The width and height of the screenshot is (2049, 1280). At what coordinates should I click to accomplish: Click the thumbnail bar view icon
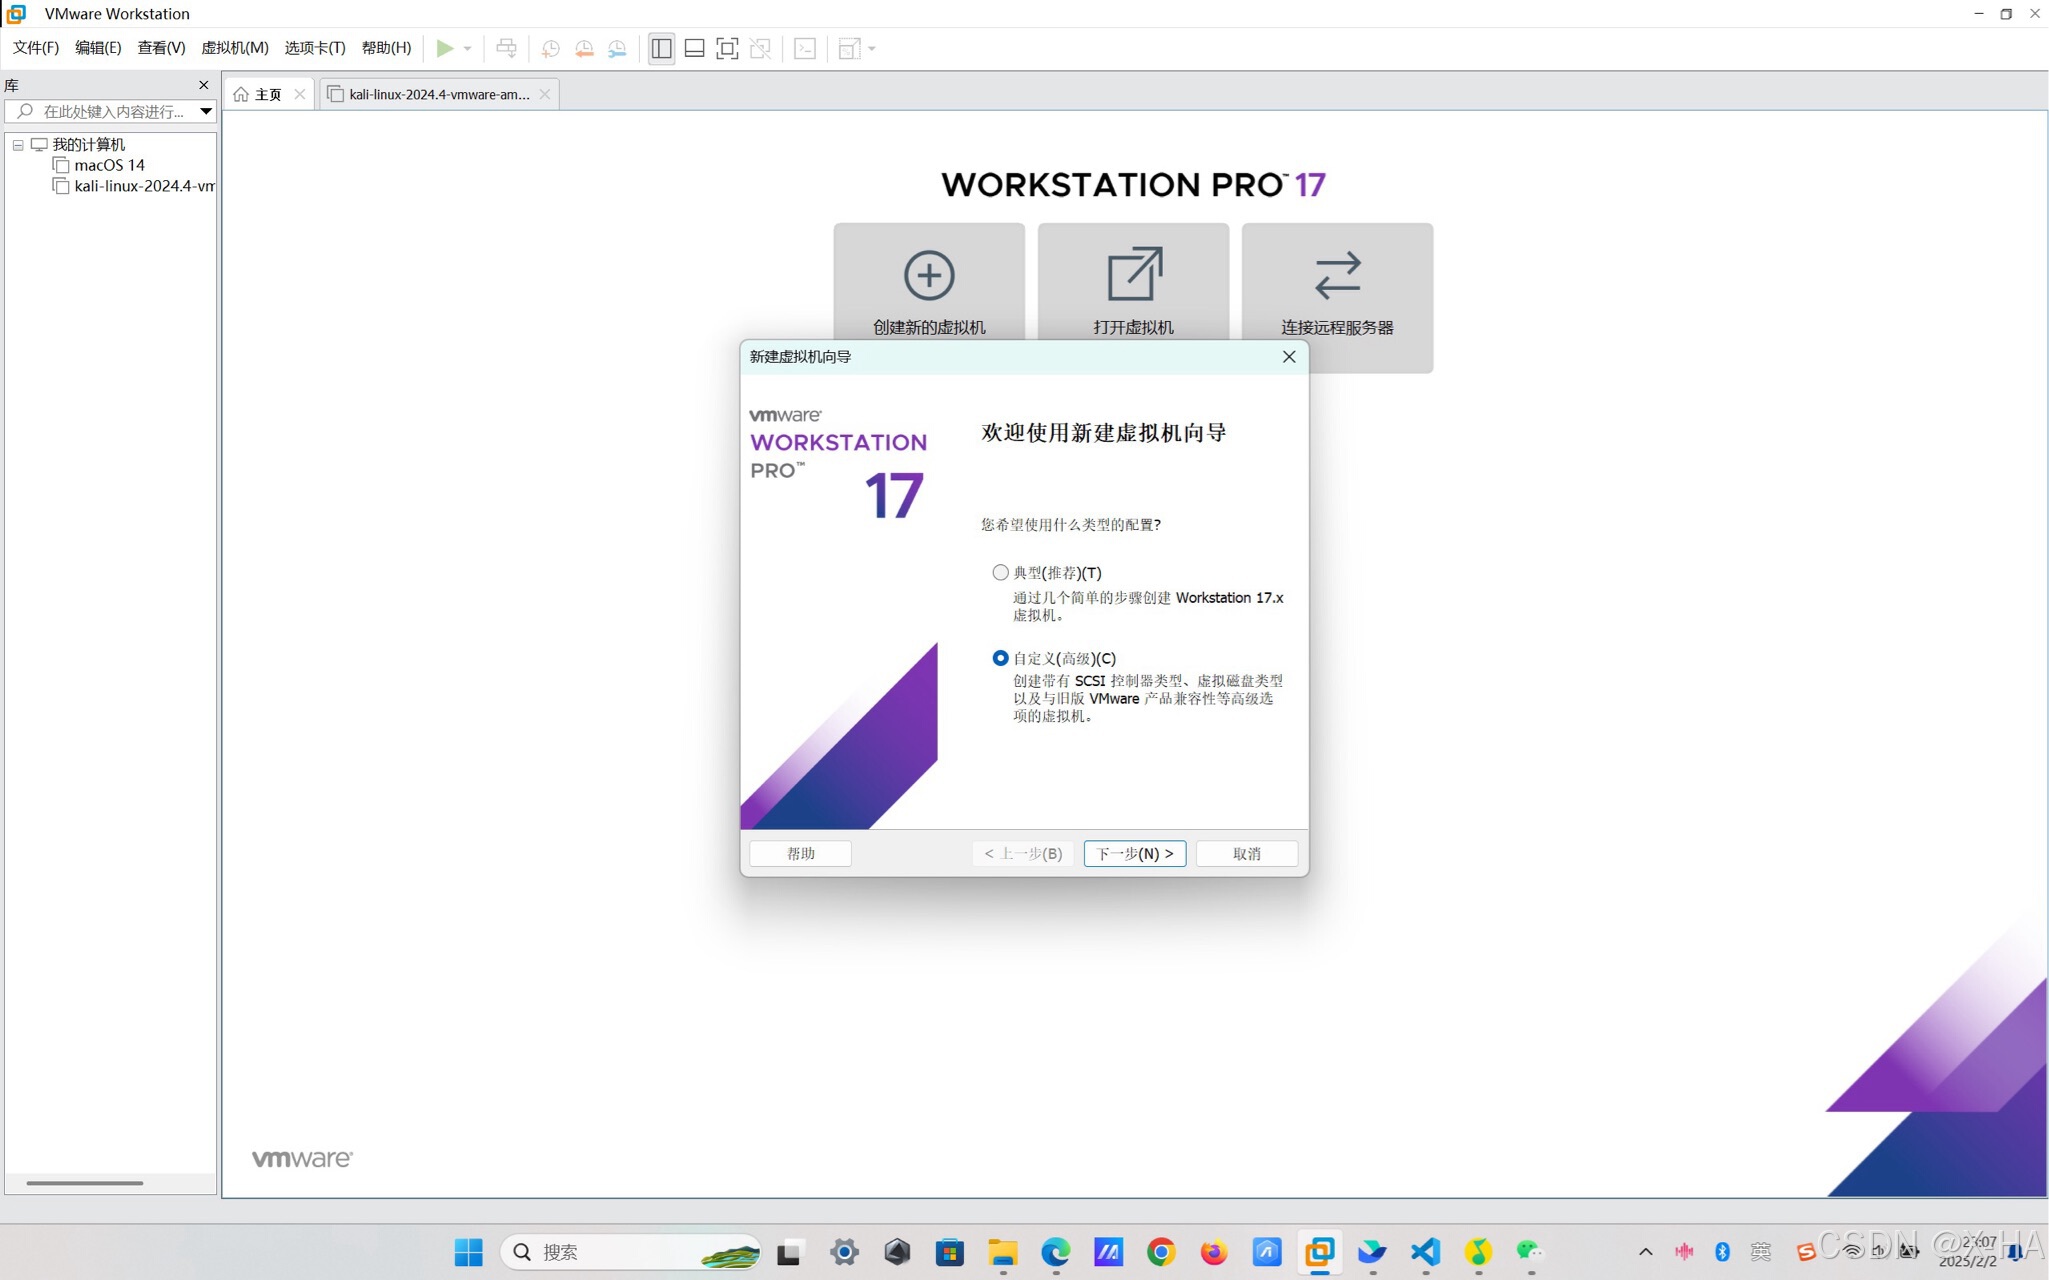click(694, 48)
